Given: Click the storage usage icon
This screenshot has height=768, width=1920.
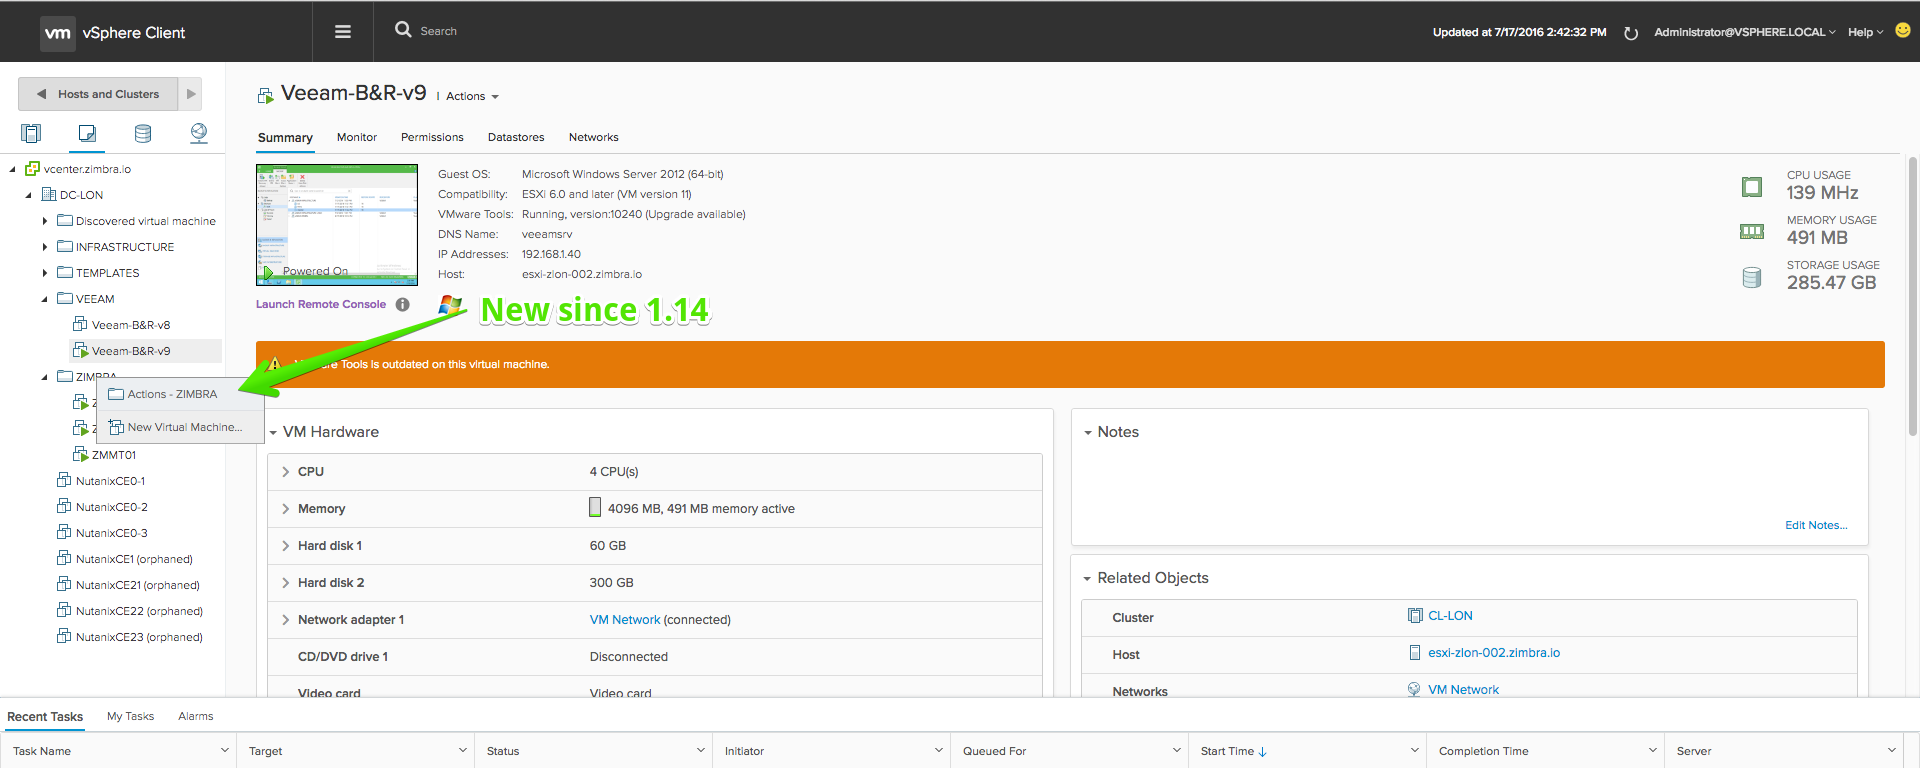Looking at the screenshot, I should pos(1752,277).
